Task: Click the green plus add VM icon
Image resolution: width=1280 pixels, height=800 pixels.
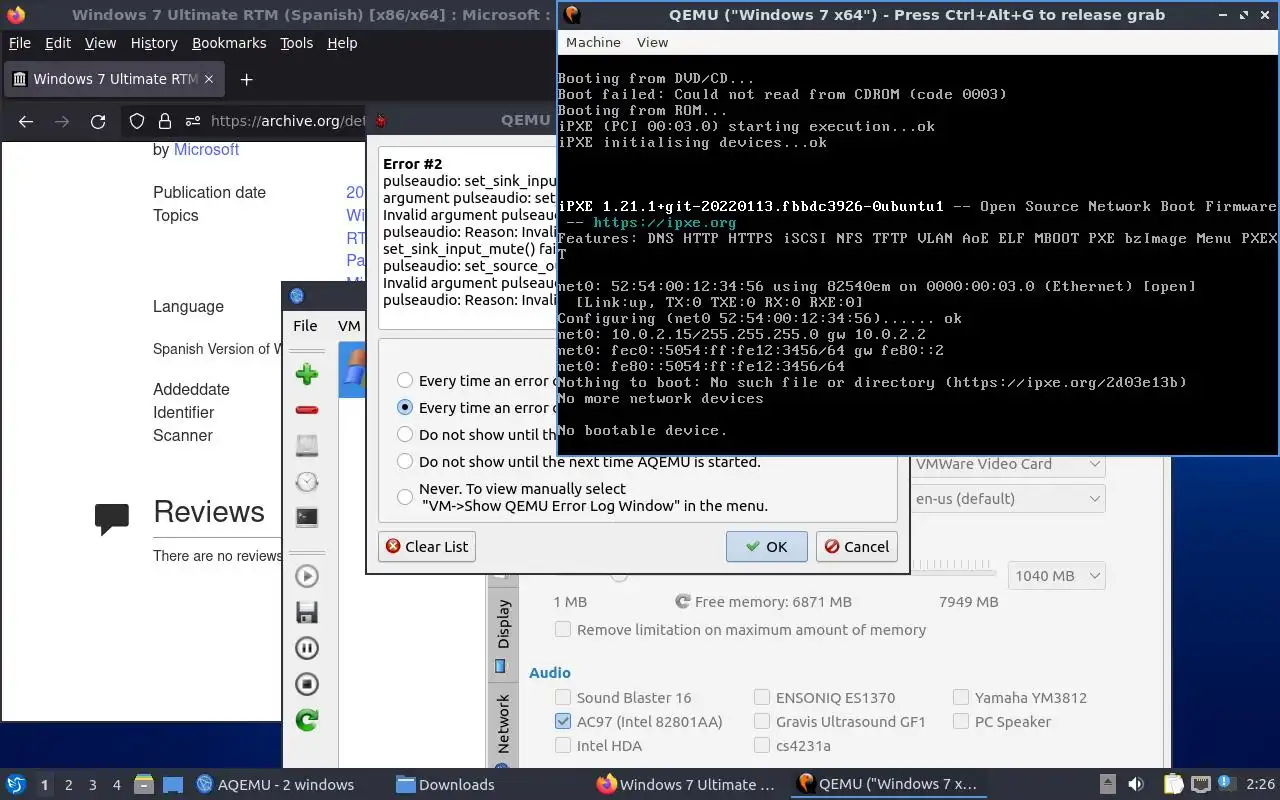Action: click(x=307, y=374)
